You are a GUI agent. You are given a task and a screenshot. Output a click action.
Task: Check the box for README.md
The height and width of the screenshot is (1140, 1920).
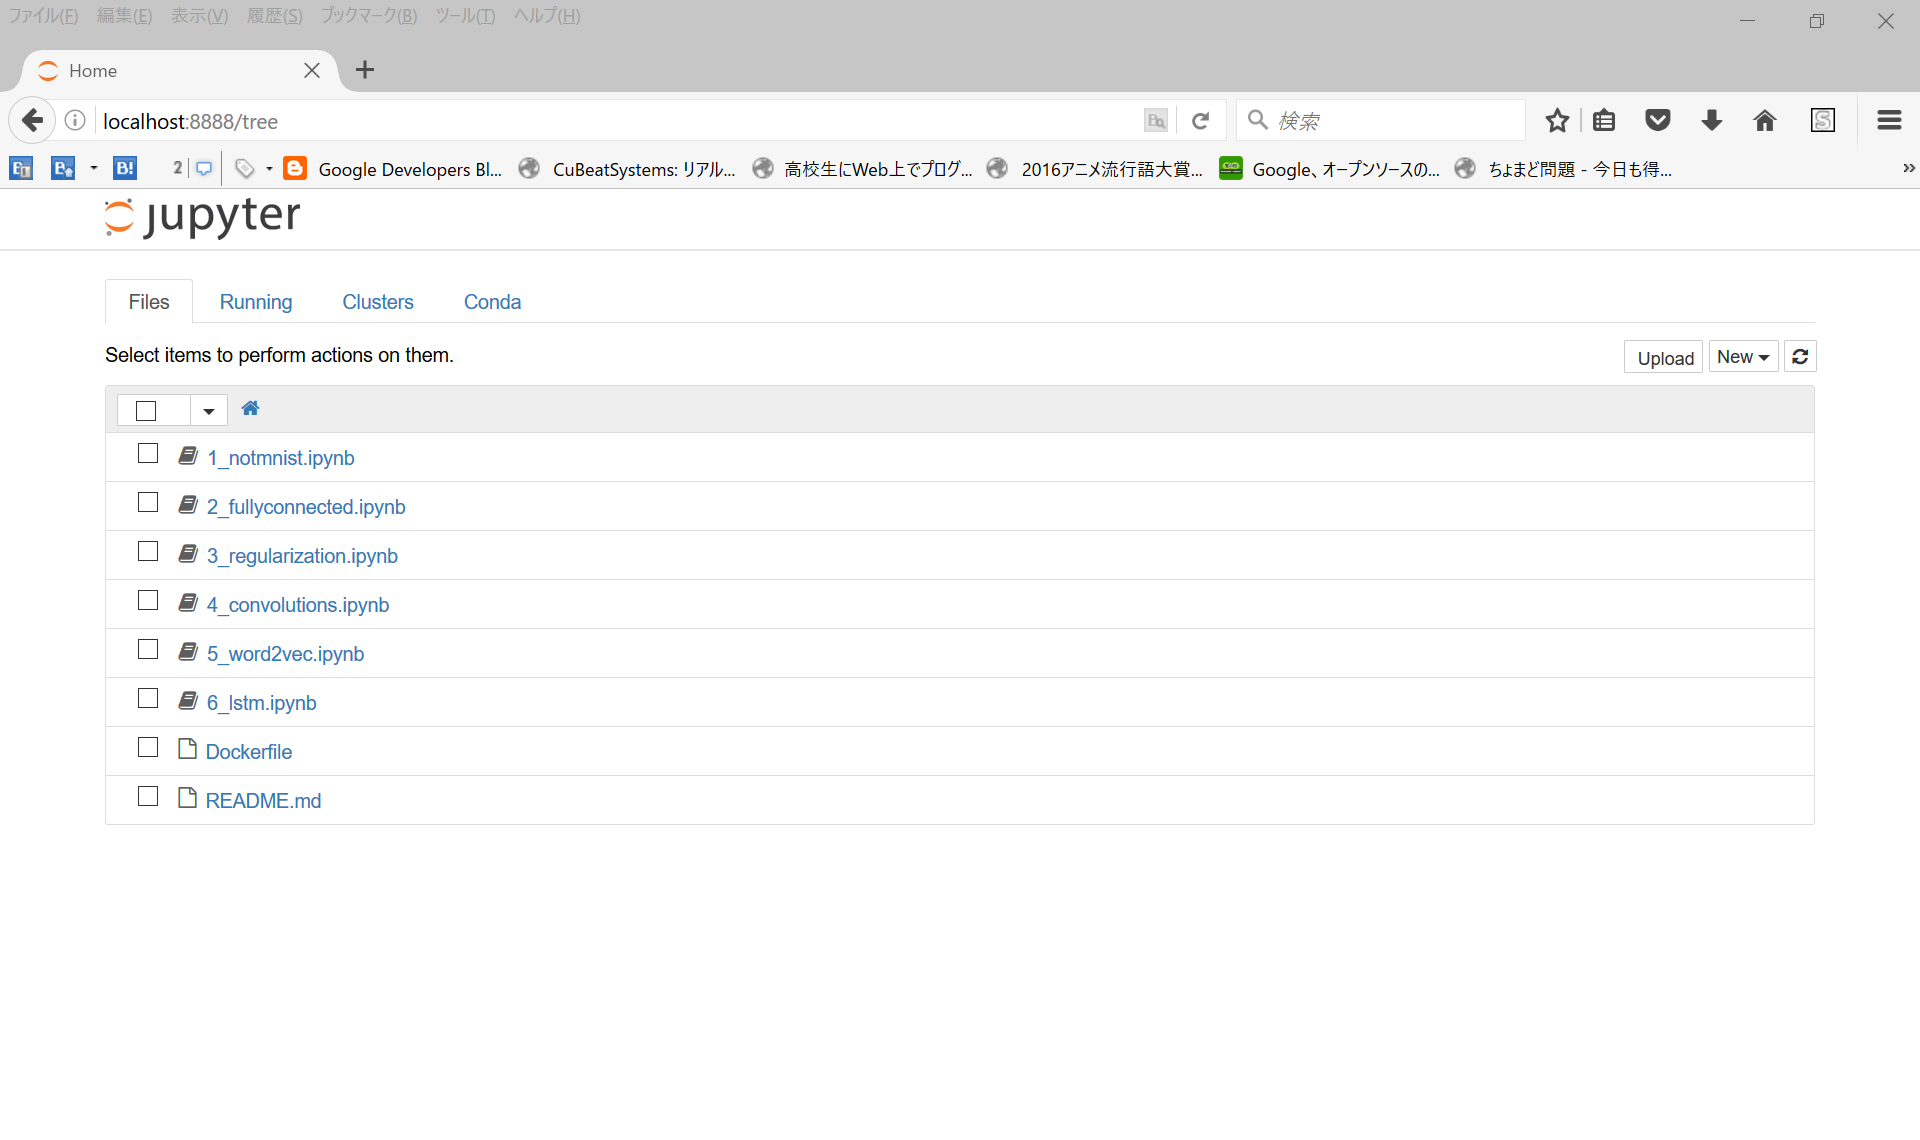pos(148,797)
